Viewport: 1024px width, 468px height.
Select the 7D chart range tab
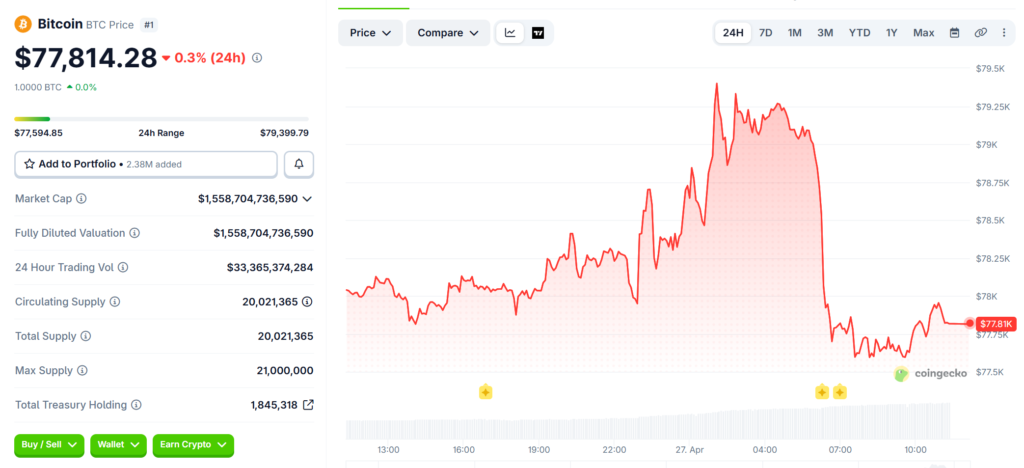765,33
